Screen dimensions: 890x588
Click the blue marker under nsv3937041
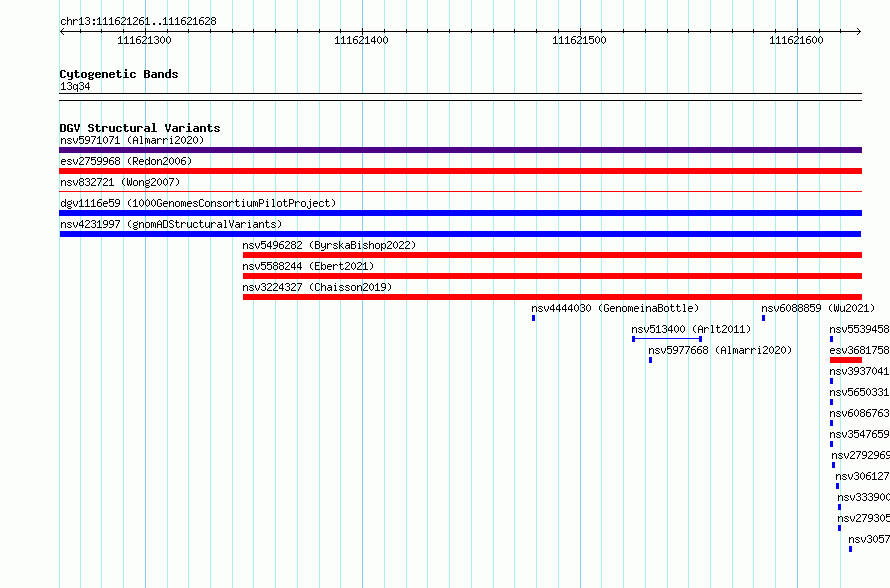click(832, 381)
